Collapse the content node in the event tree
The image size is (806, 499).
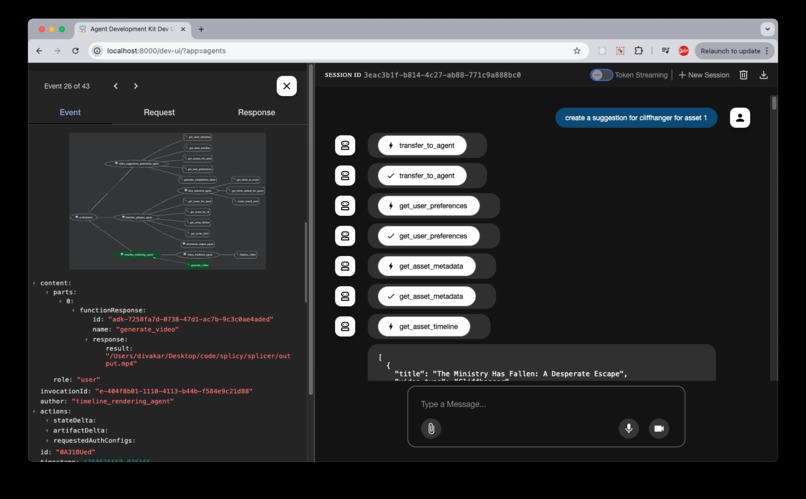(34, 283)
